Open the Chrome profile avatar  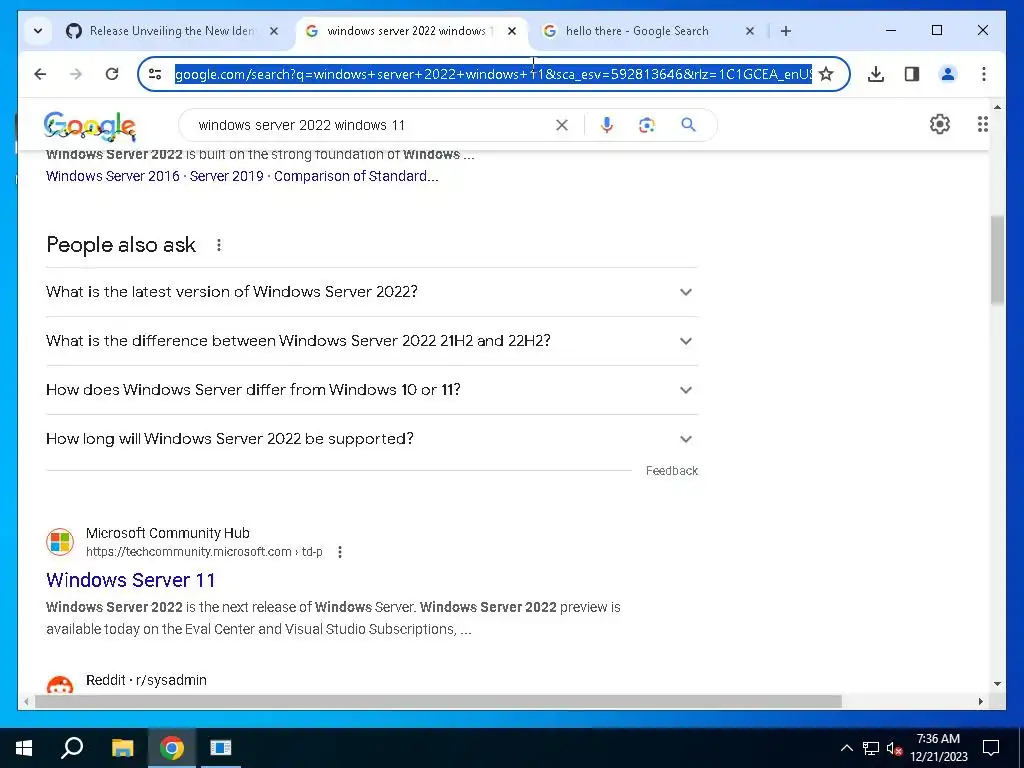pos(948,74)
